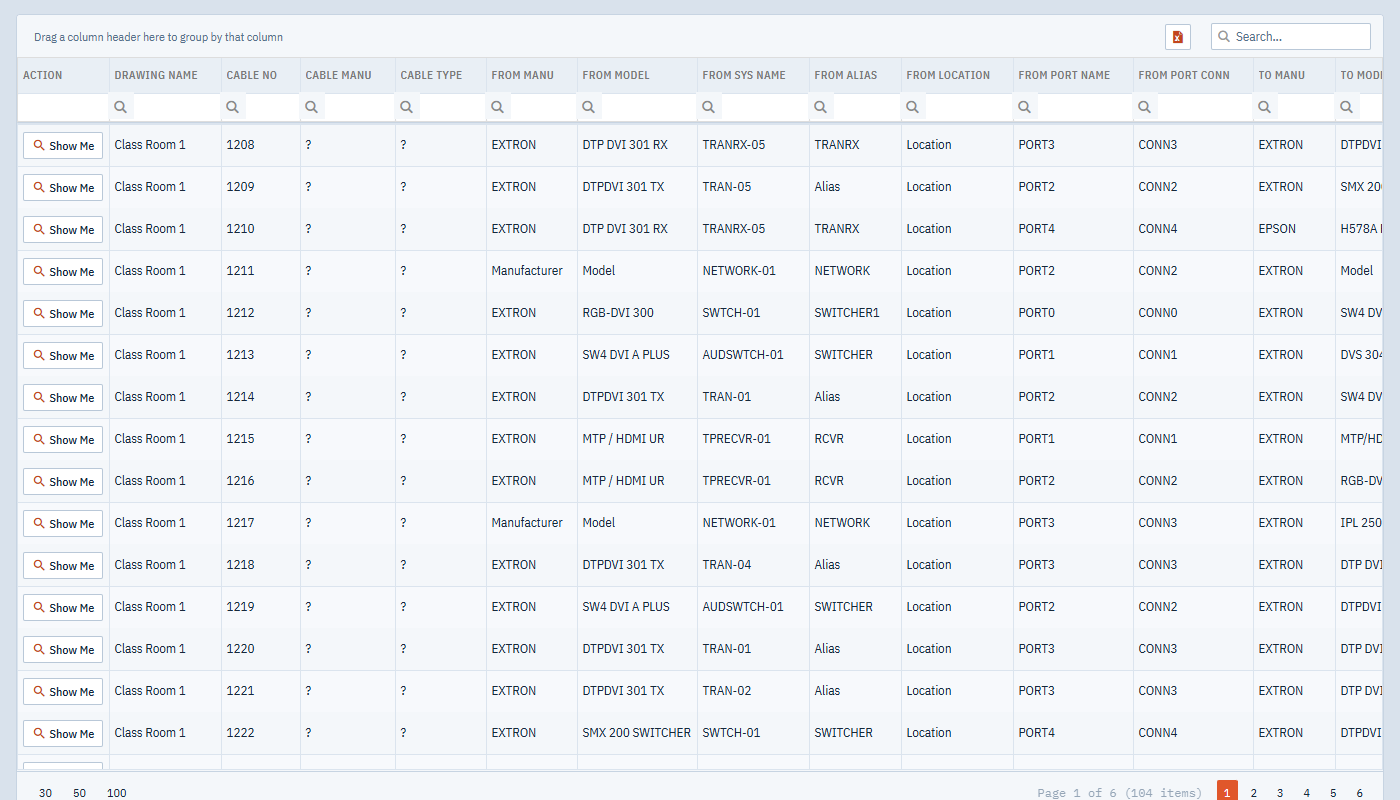The width and height of the screenshot is (1400, 800).
Task: Show Me cable 1213
Action: tap(63, 356)
